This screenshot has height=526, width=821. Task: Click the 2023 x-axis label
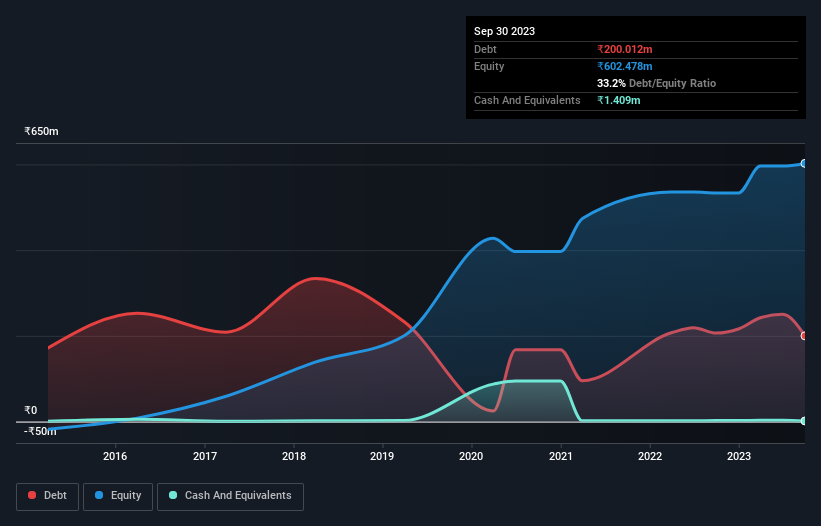(739, 456)
